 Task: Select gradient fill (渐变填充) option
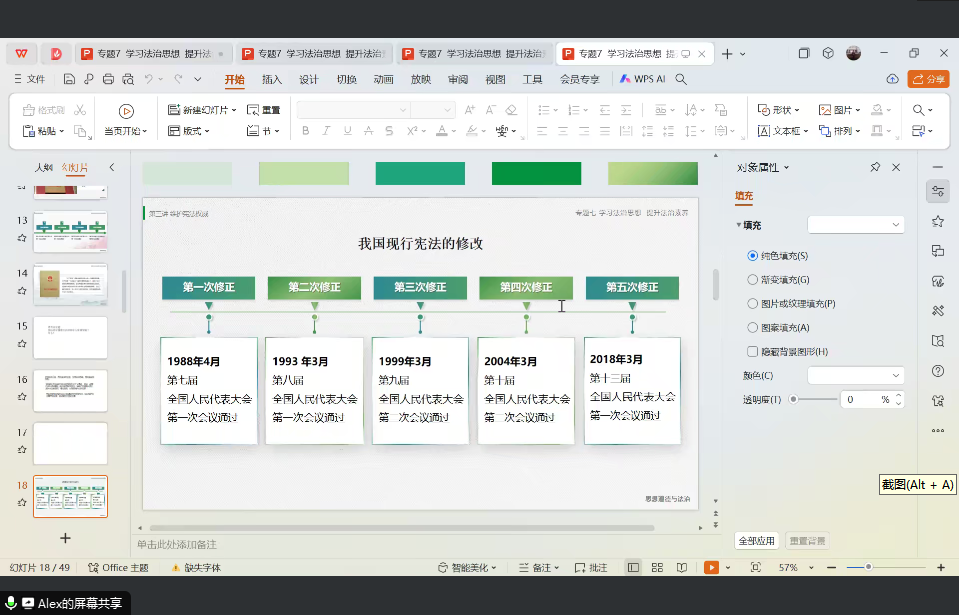[753, 280]
